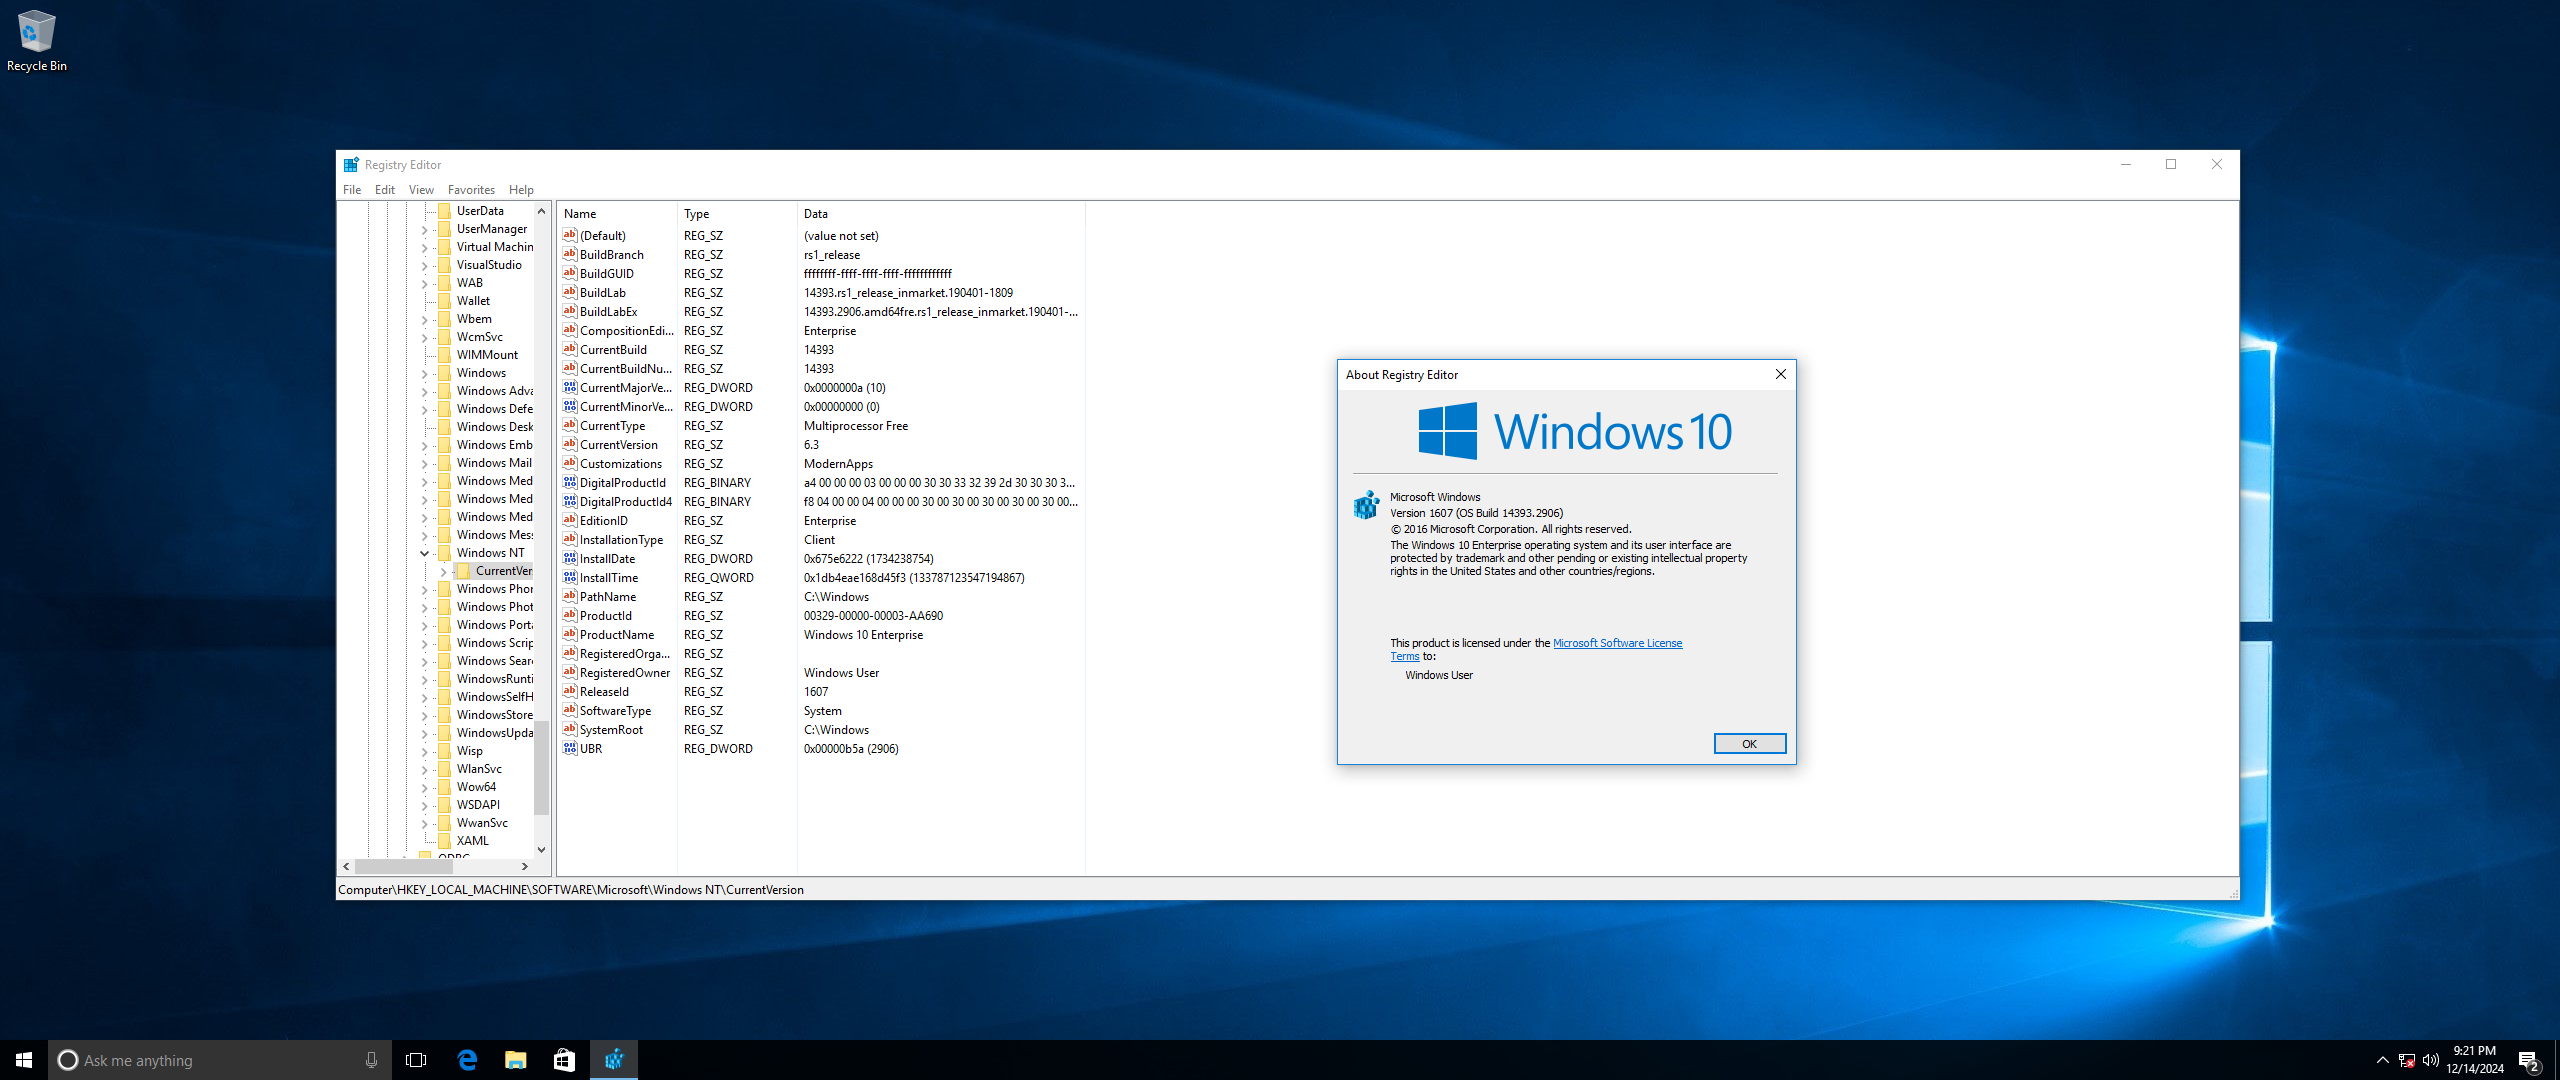Click the tree pane horizontal scrollbar thumb
This screenshot has width=2560, height=1080.
[x=406, y=867]
